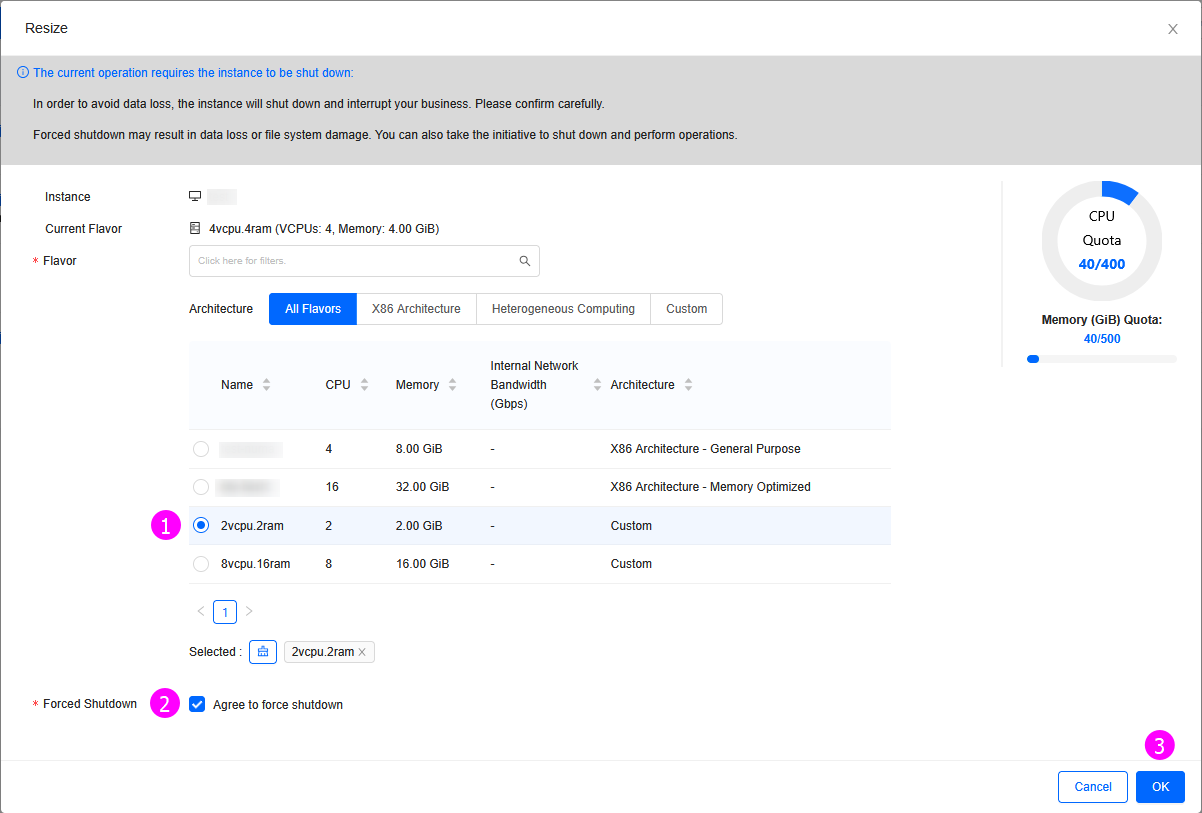The image size is (1202, 813).
Task: Click the Cancel button
Action: point(1093,787)
